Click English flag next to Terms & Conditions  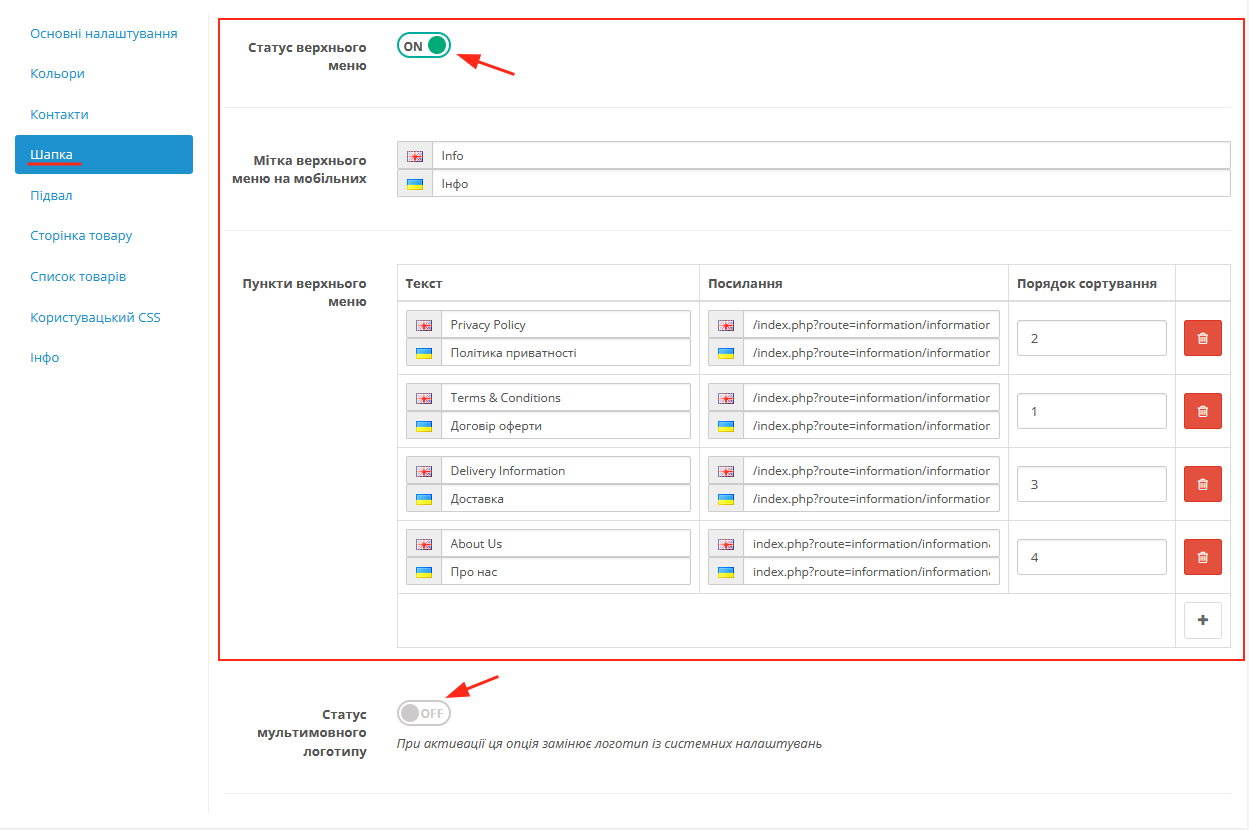point(424,398)
